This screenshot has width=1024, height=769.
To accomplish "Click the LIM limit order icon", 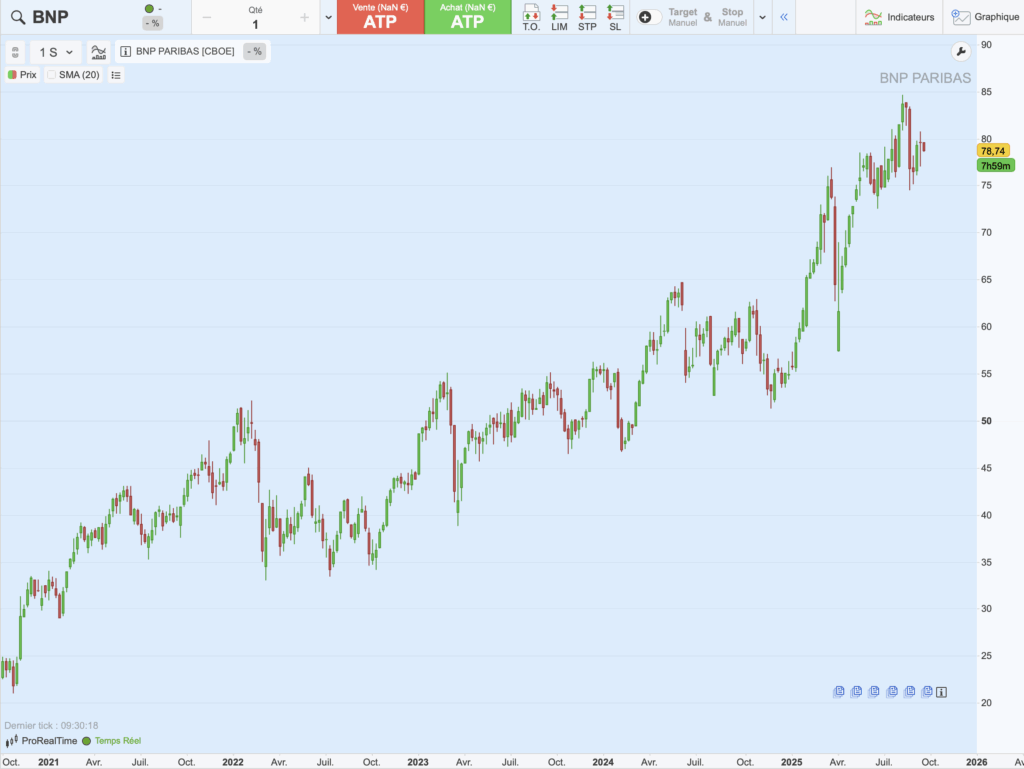I will coord(559,16).
